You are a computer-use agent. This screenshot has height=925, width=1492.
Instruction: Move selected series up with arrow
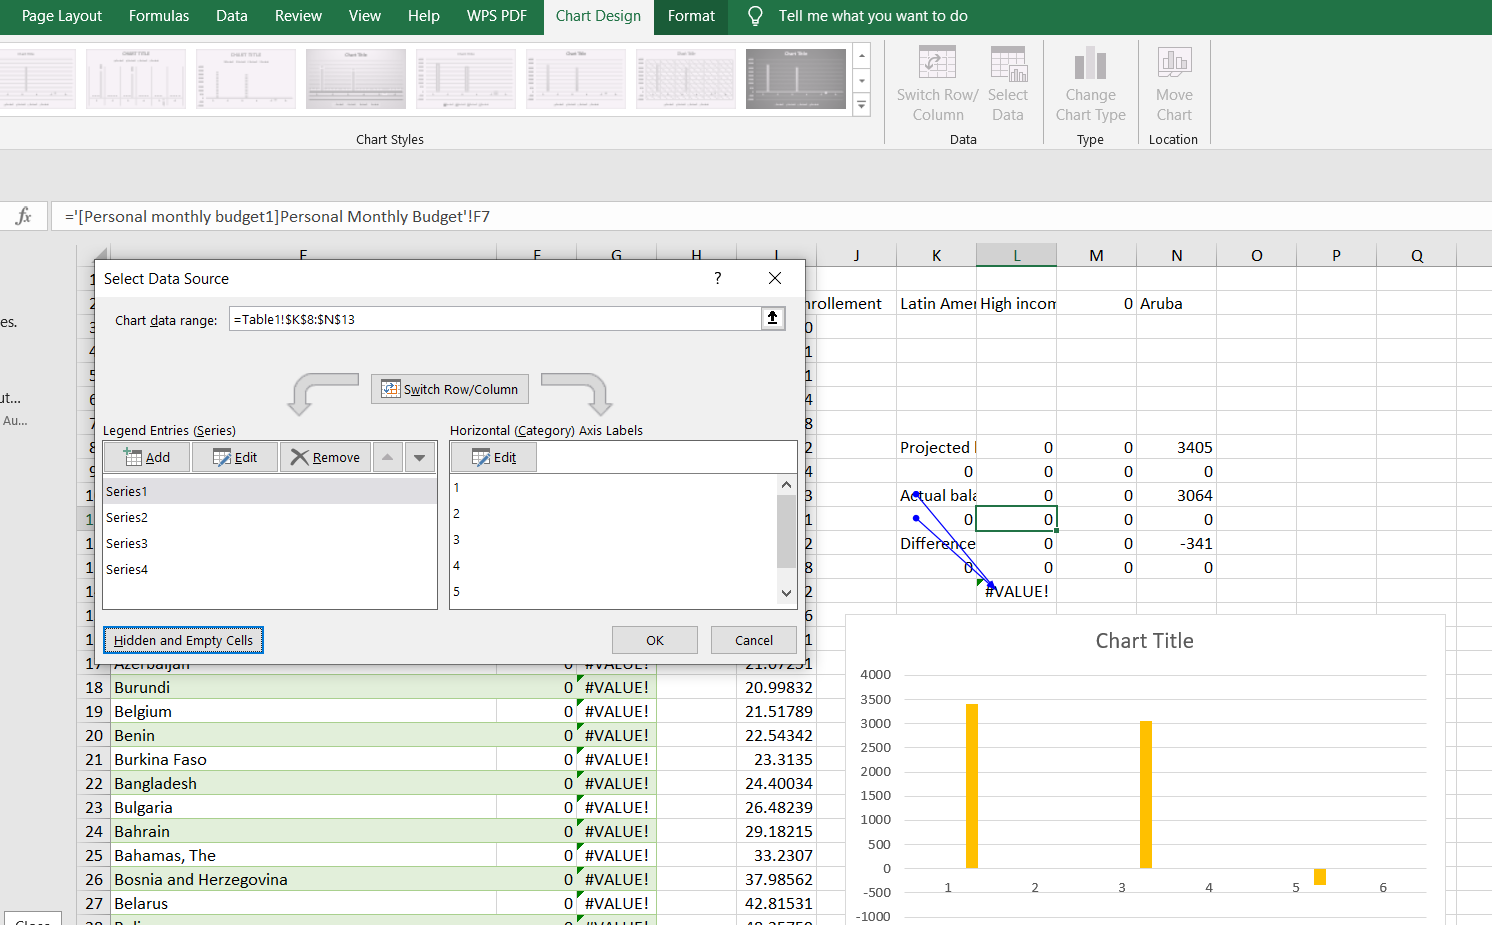387,457
